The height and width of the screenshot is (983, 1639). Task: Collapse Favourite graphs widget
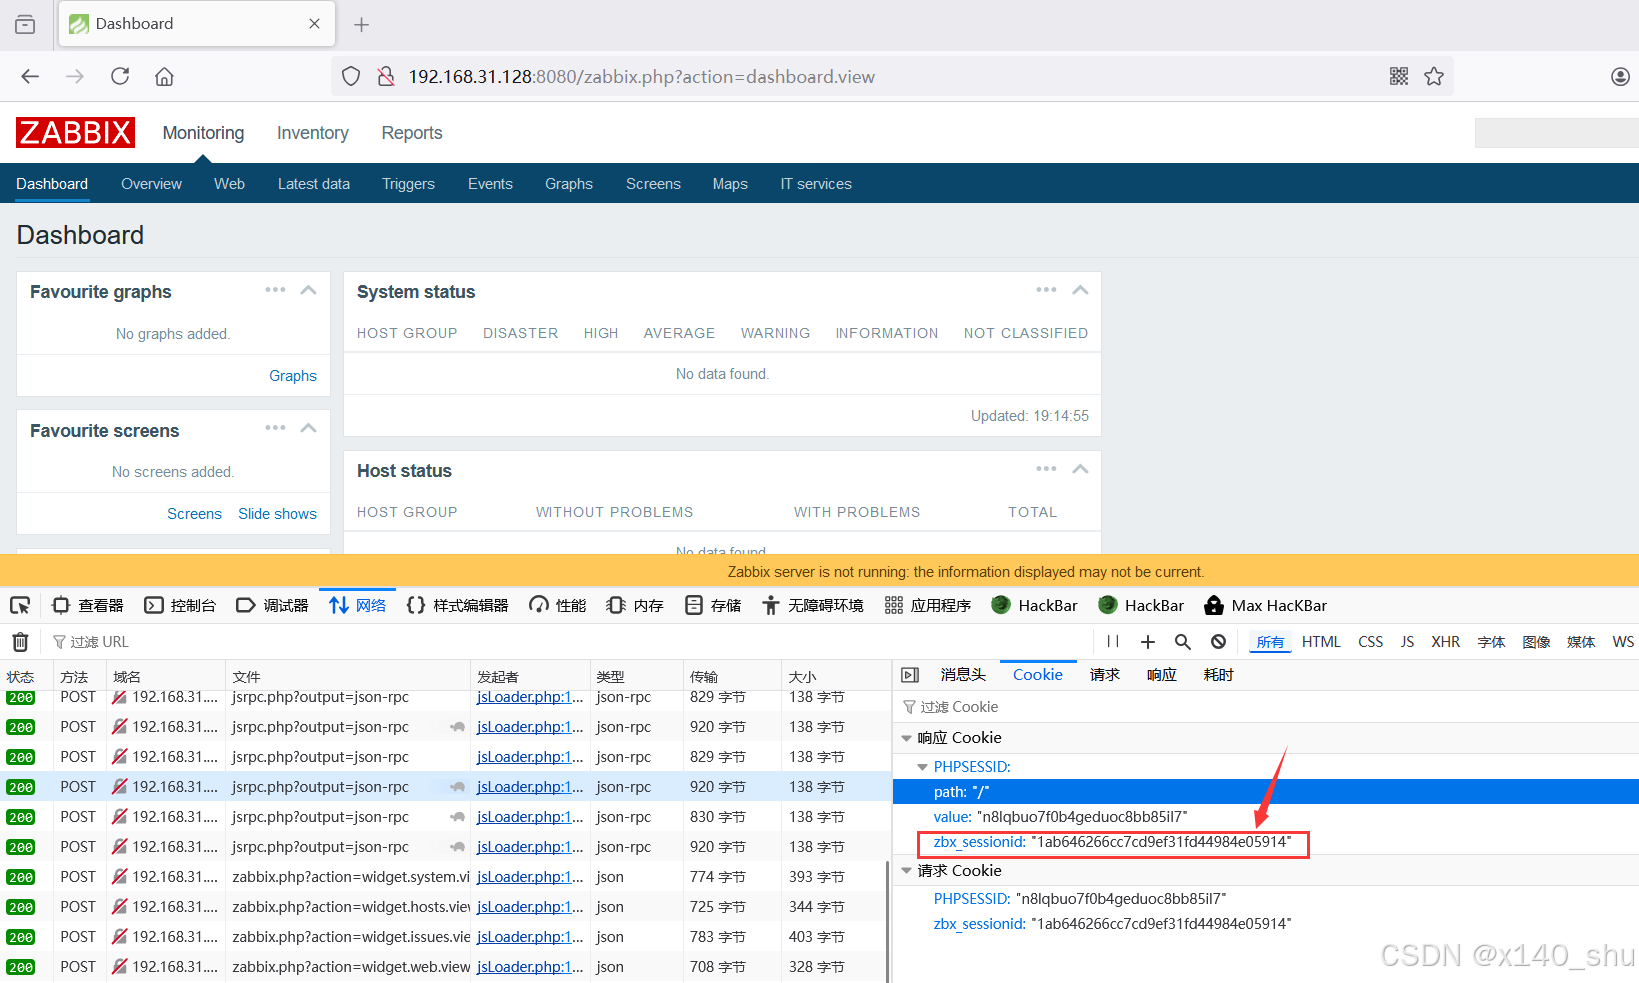click(x=309, y=290)
